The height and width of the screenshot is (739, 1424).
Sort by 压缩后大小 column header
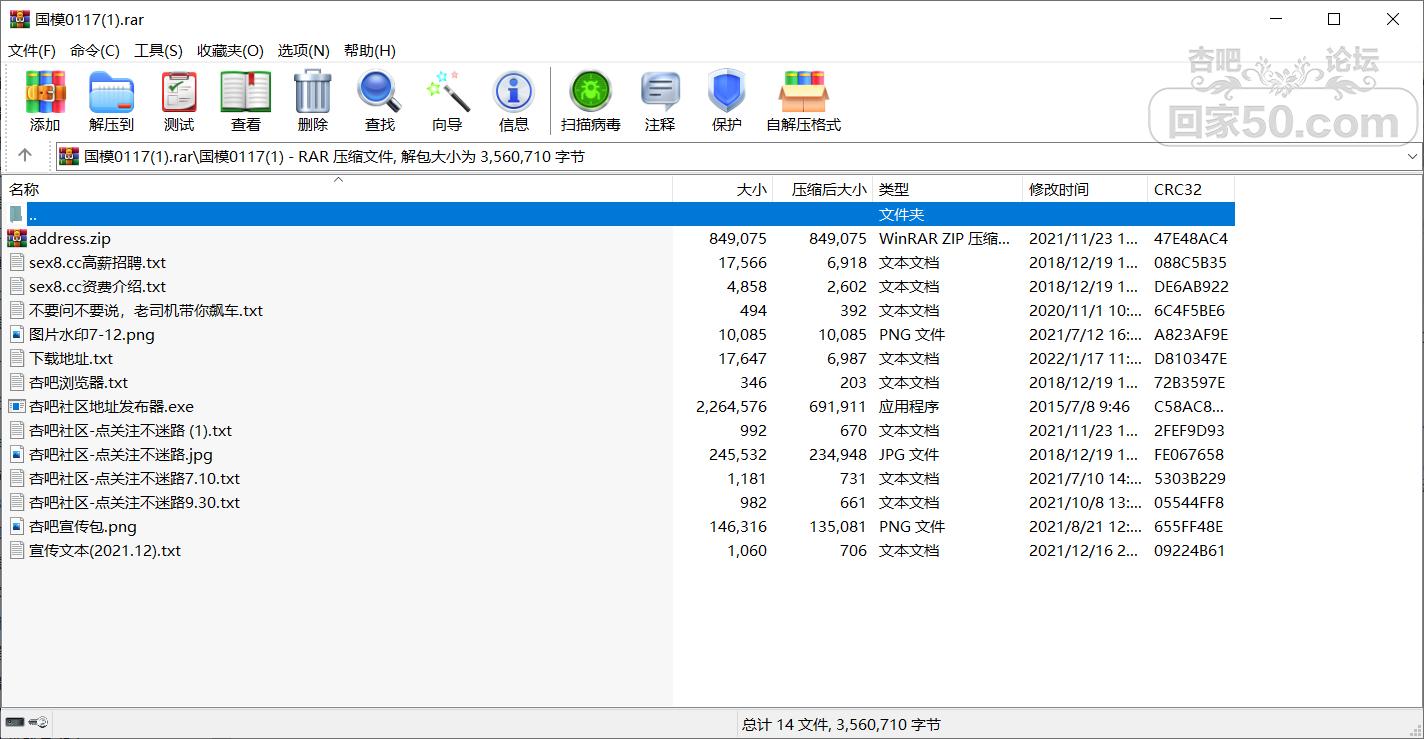click(823, 189)
